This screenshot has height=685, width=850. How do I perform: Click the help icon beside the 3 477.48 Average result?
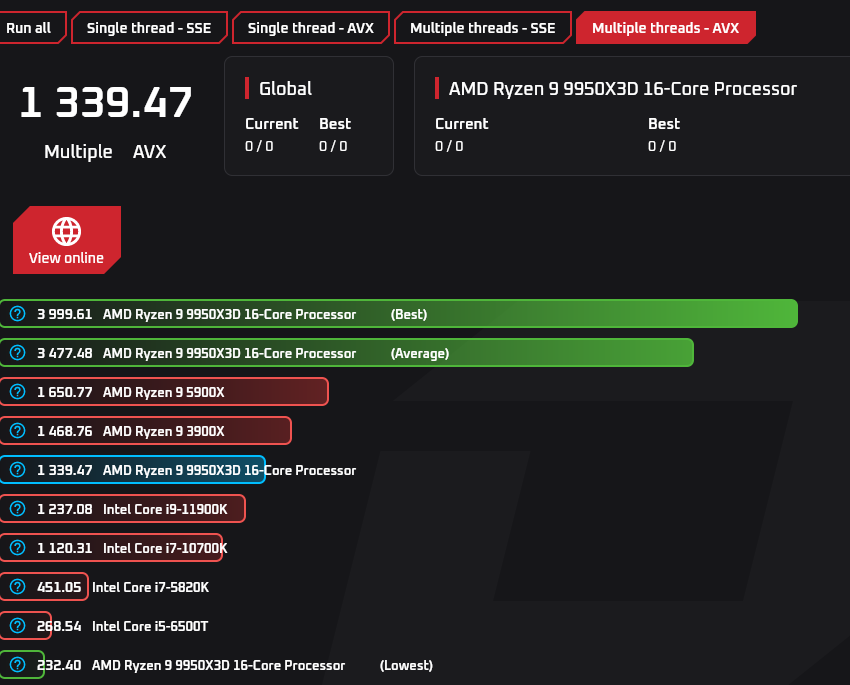[17, 353]
